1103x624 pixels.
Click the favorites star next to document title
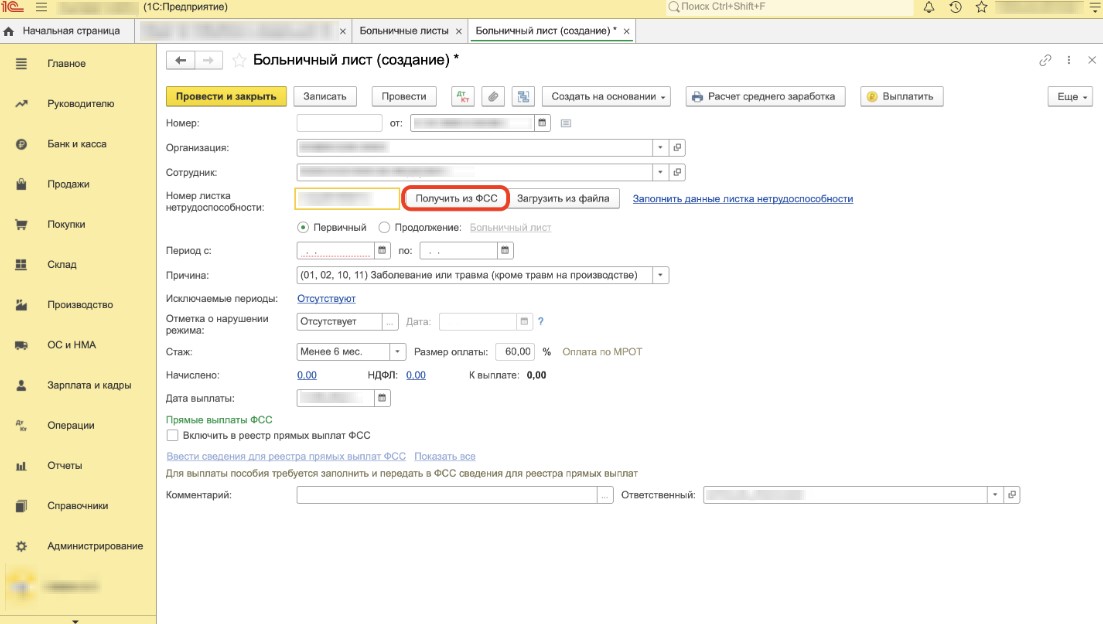click(239, 60)
